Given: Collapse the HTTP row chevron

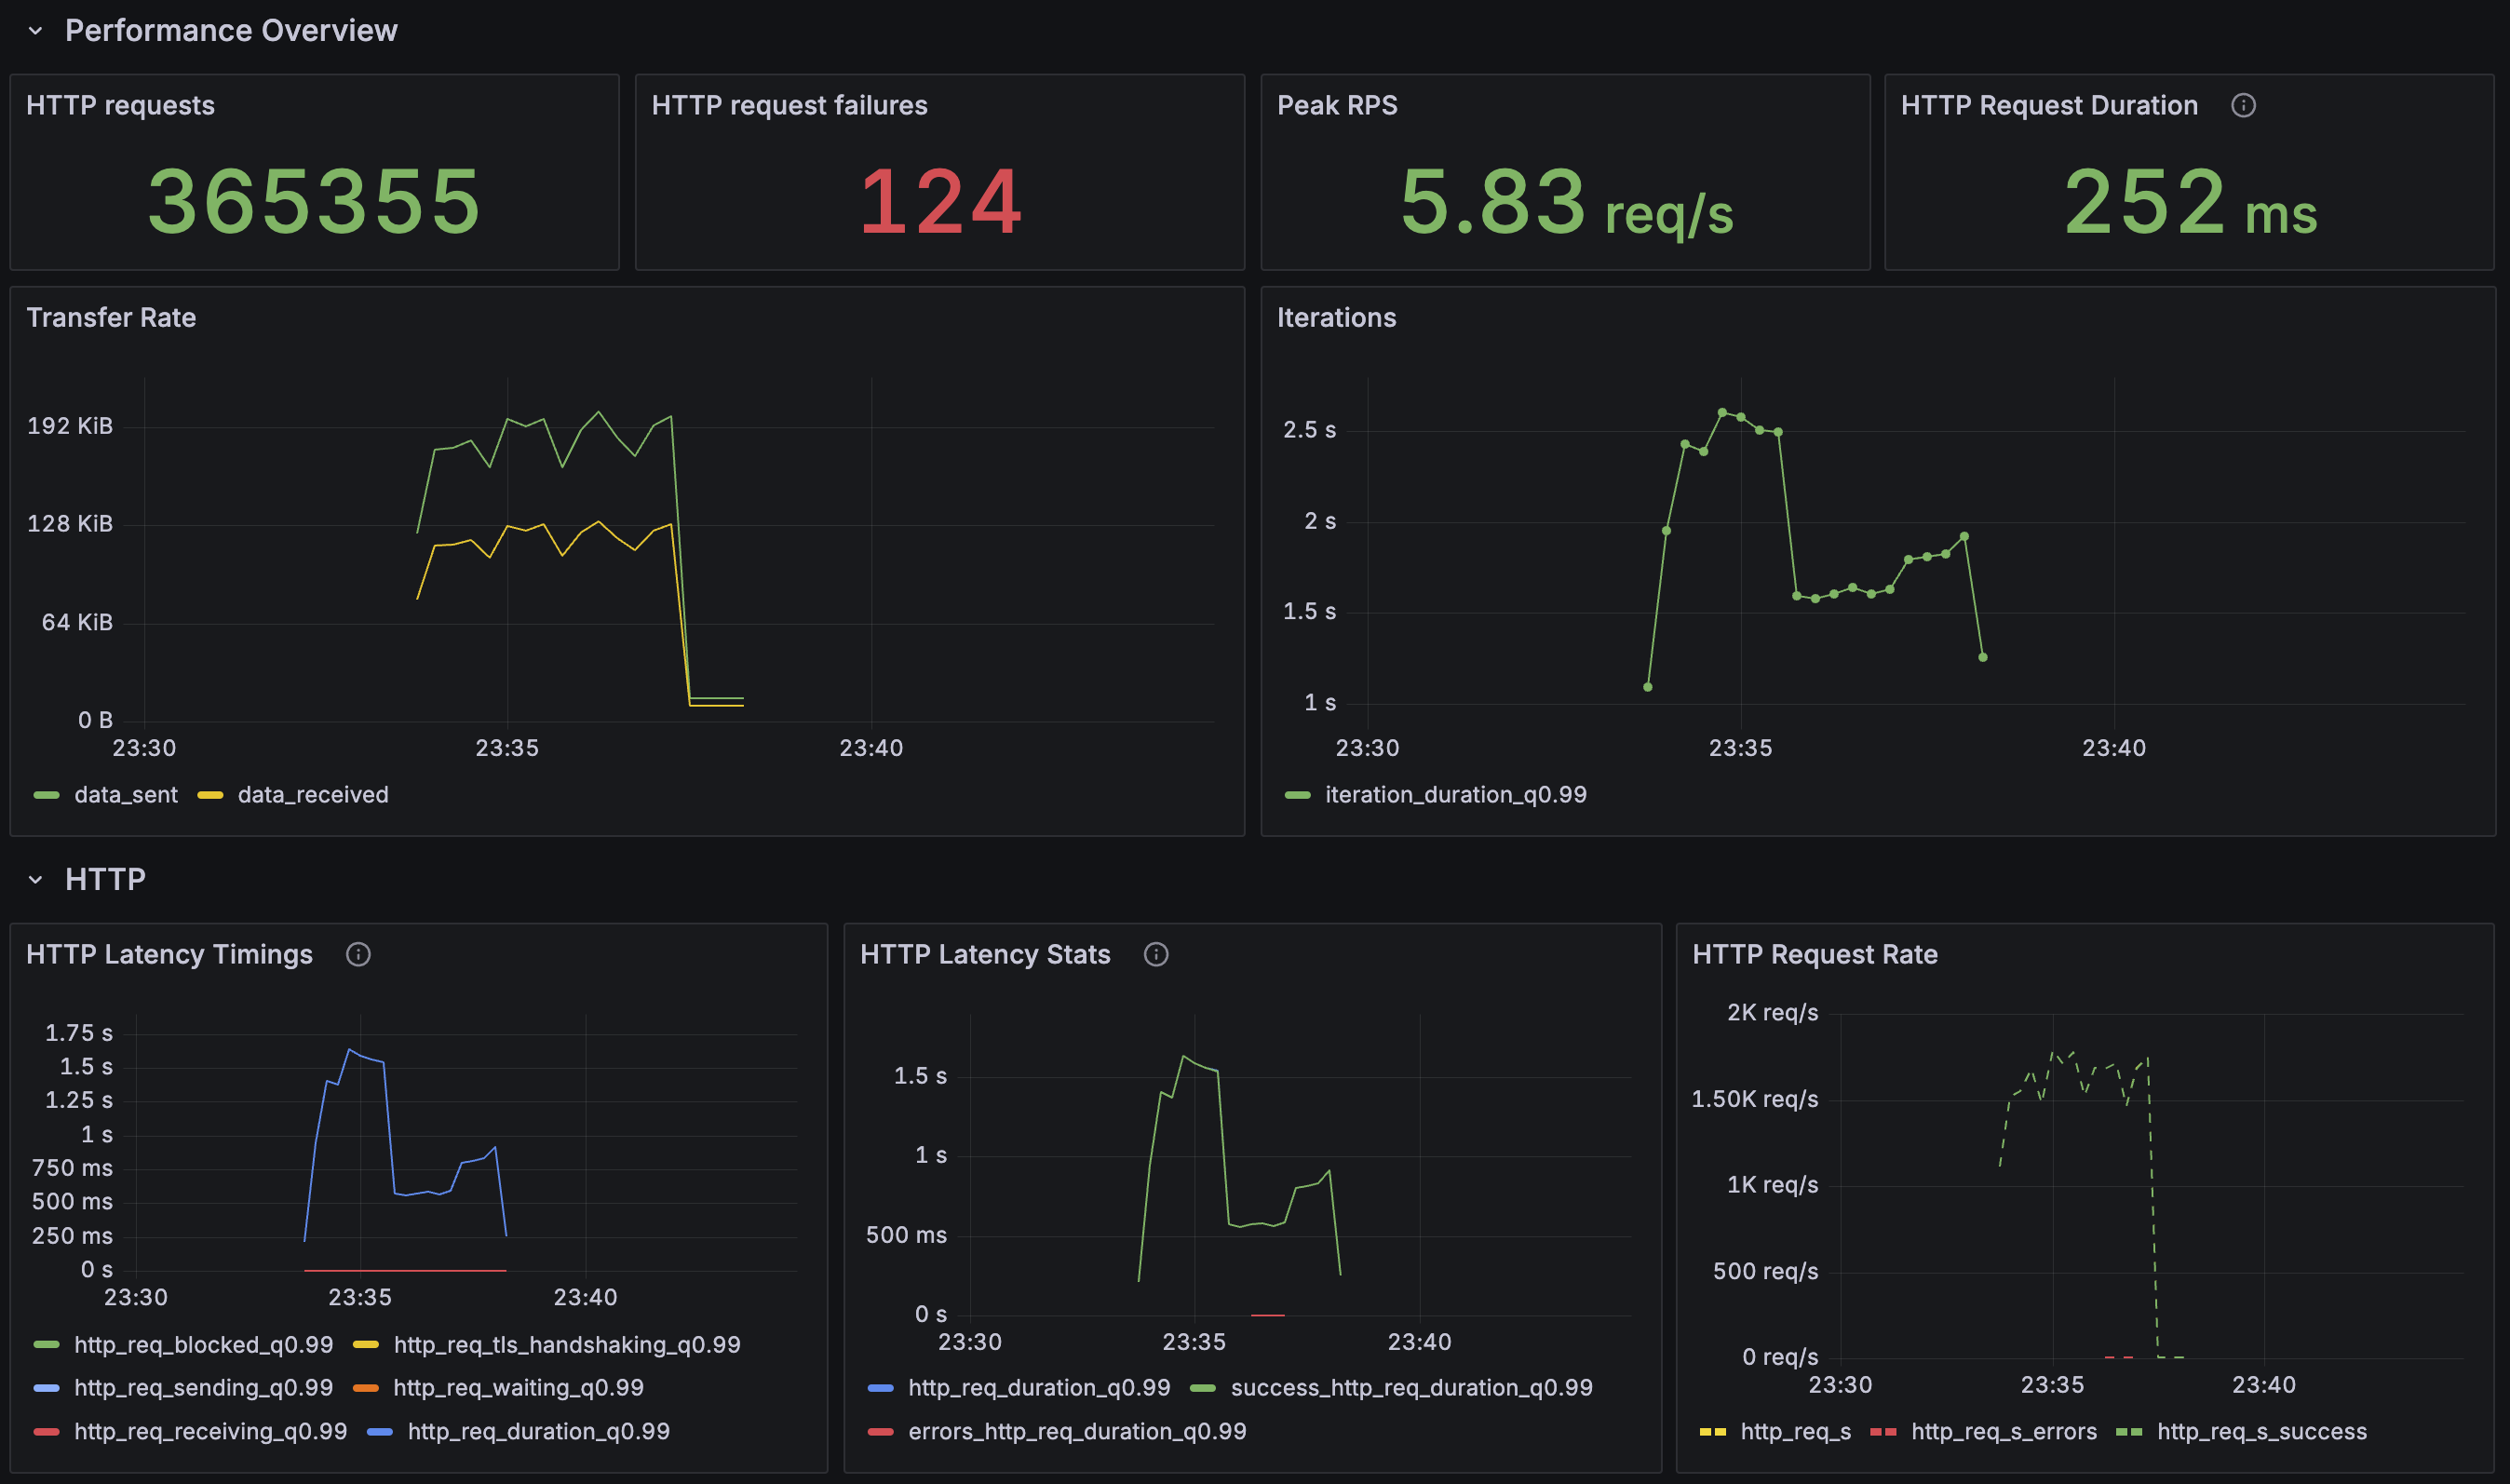Looking at the screenshot, I should click(x=36, y=879).
